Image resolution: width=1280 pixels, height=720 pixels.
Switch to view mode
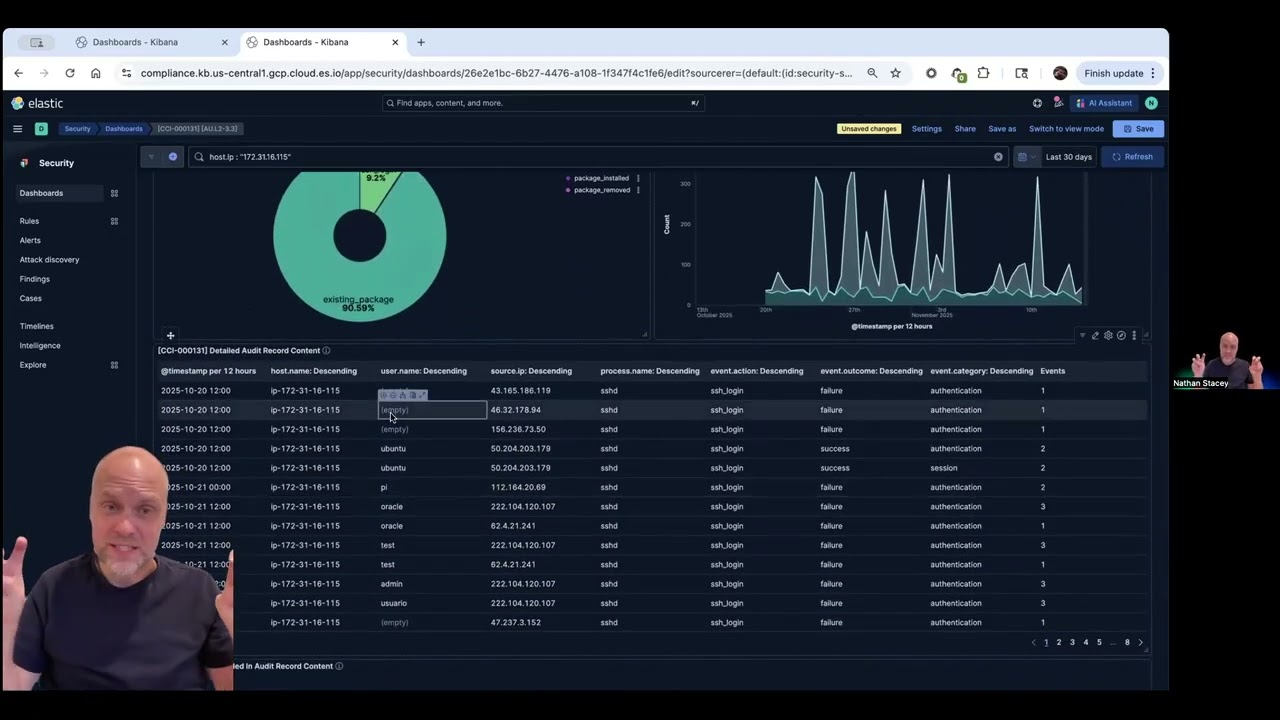point(1066,129)
